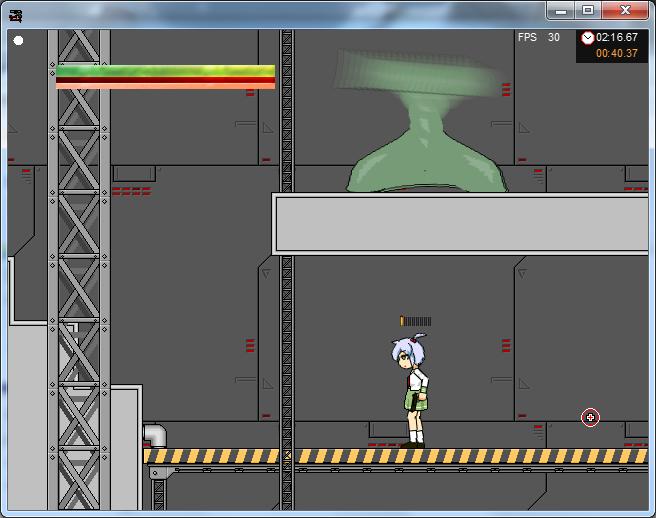Minimize the game window
Screen dimensions: 656x518
click(x=561, y=10)
